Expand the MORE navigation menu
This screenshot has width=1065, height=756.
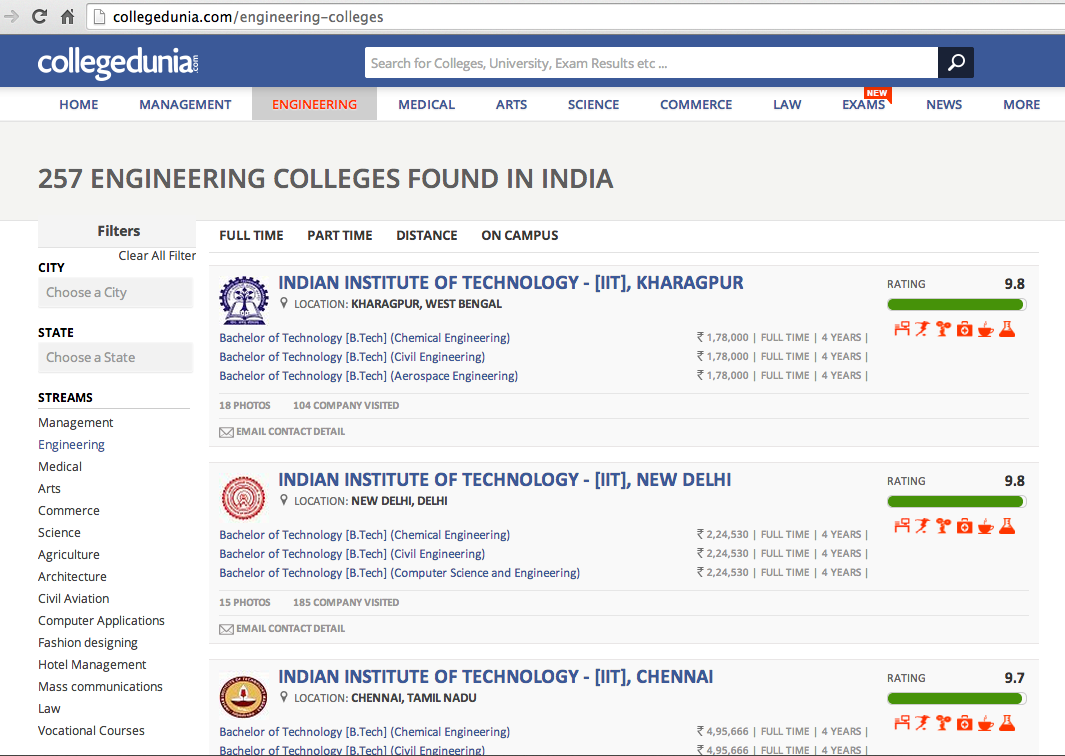[x=1022, y=105]
